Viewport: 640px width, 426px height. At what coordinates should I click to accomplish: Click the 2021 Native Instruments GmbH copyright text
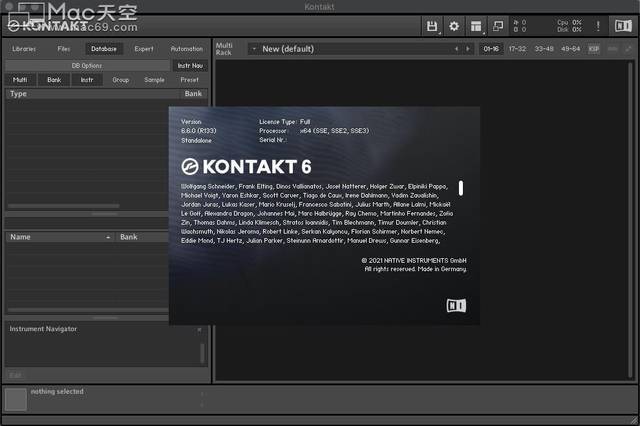click(x=414, y=260)
